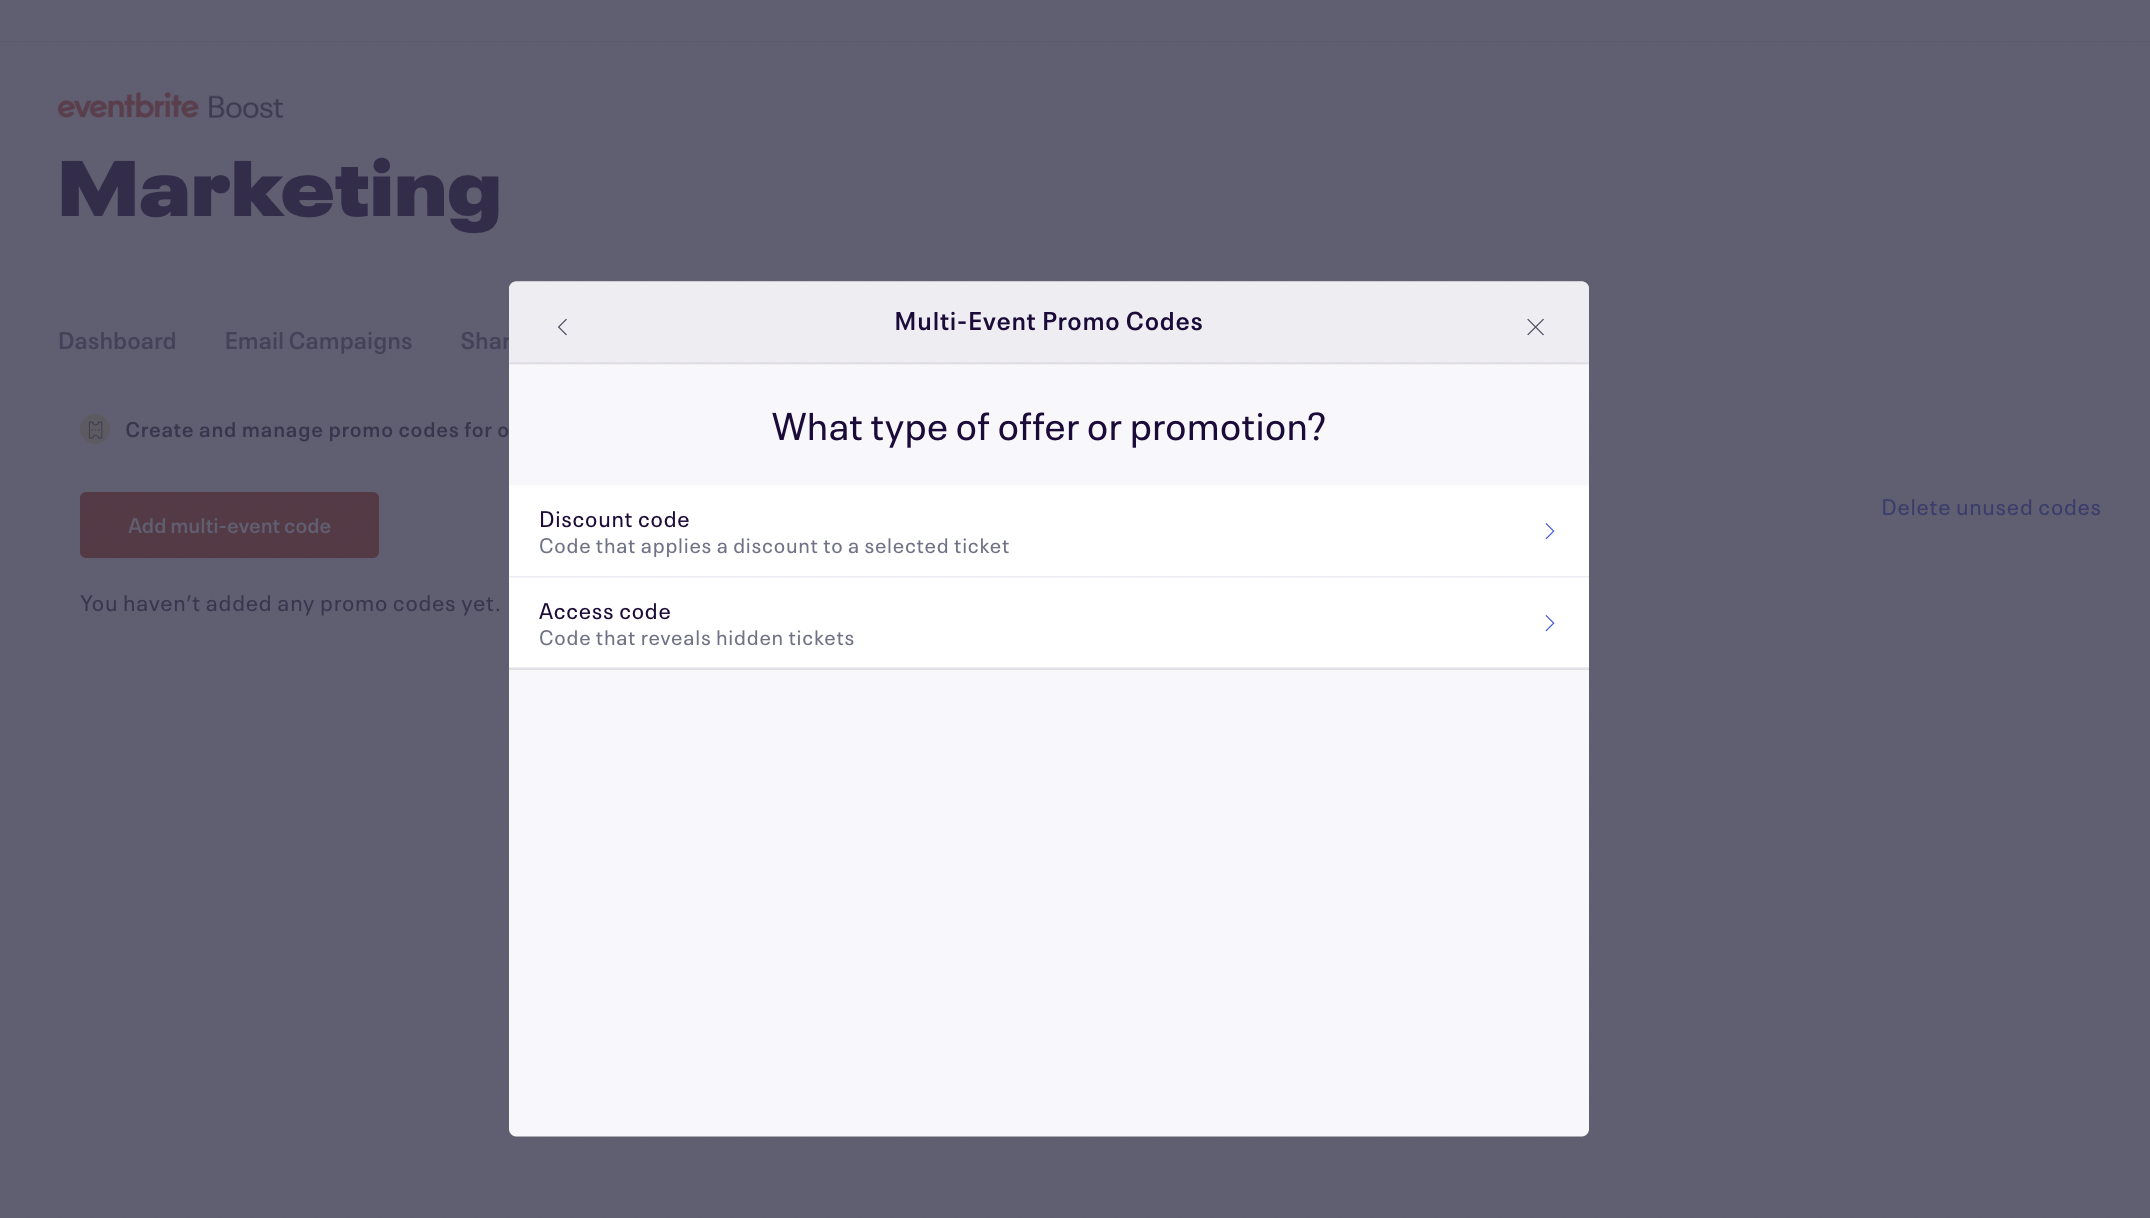Click the 'What type of offer' heading
This screenshot has height=1218, width=2150.
click(1048, 427)
